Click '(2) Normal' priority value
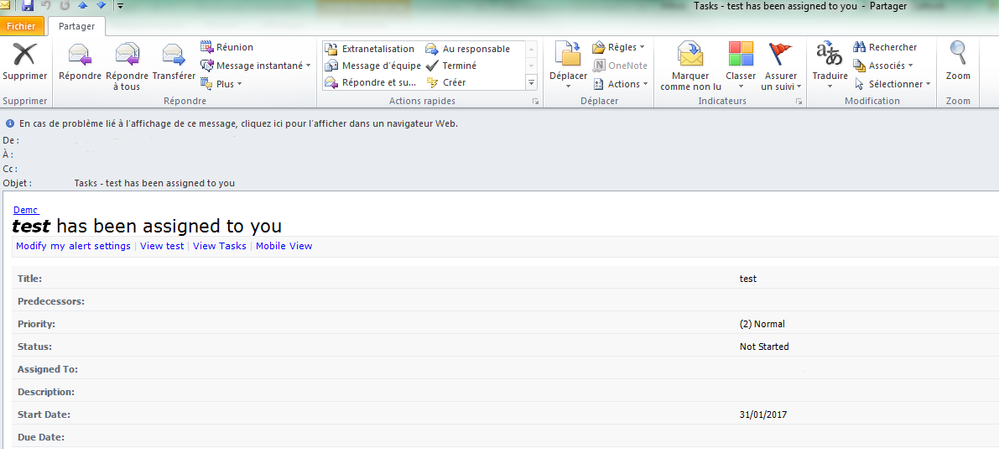 click(762, 324)
